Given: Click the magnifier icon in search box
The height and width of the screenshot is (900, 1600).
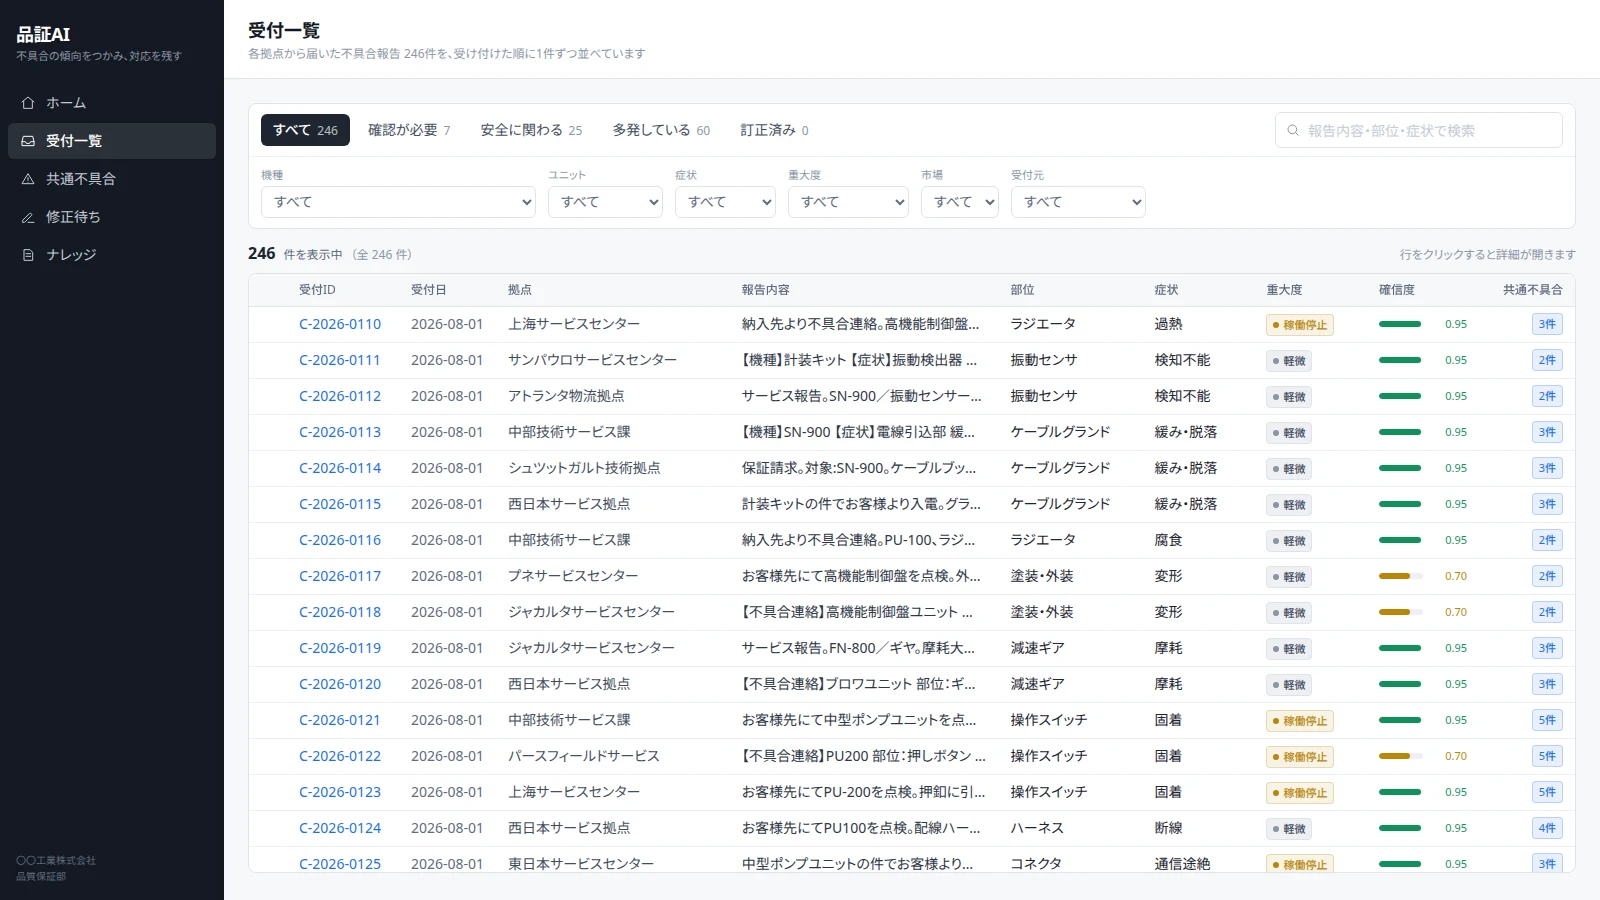Looking at the screenshot, I should [x=1293, y=131].
